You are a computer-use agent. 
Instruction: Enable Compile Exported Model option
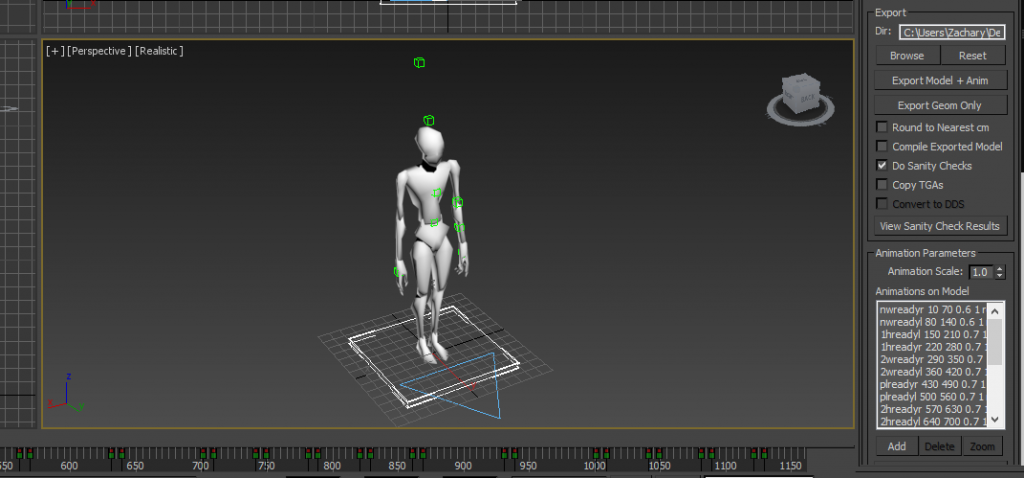(882, 146)
